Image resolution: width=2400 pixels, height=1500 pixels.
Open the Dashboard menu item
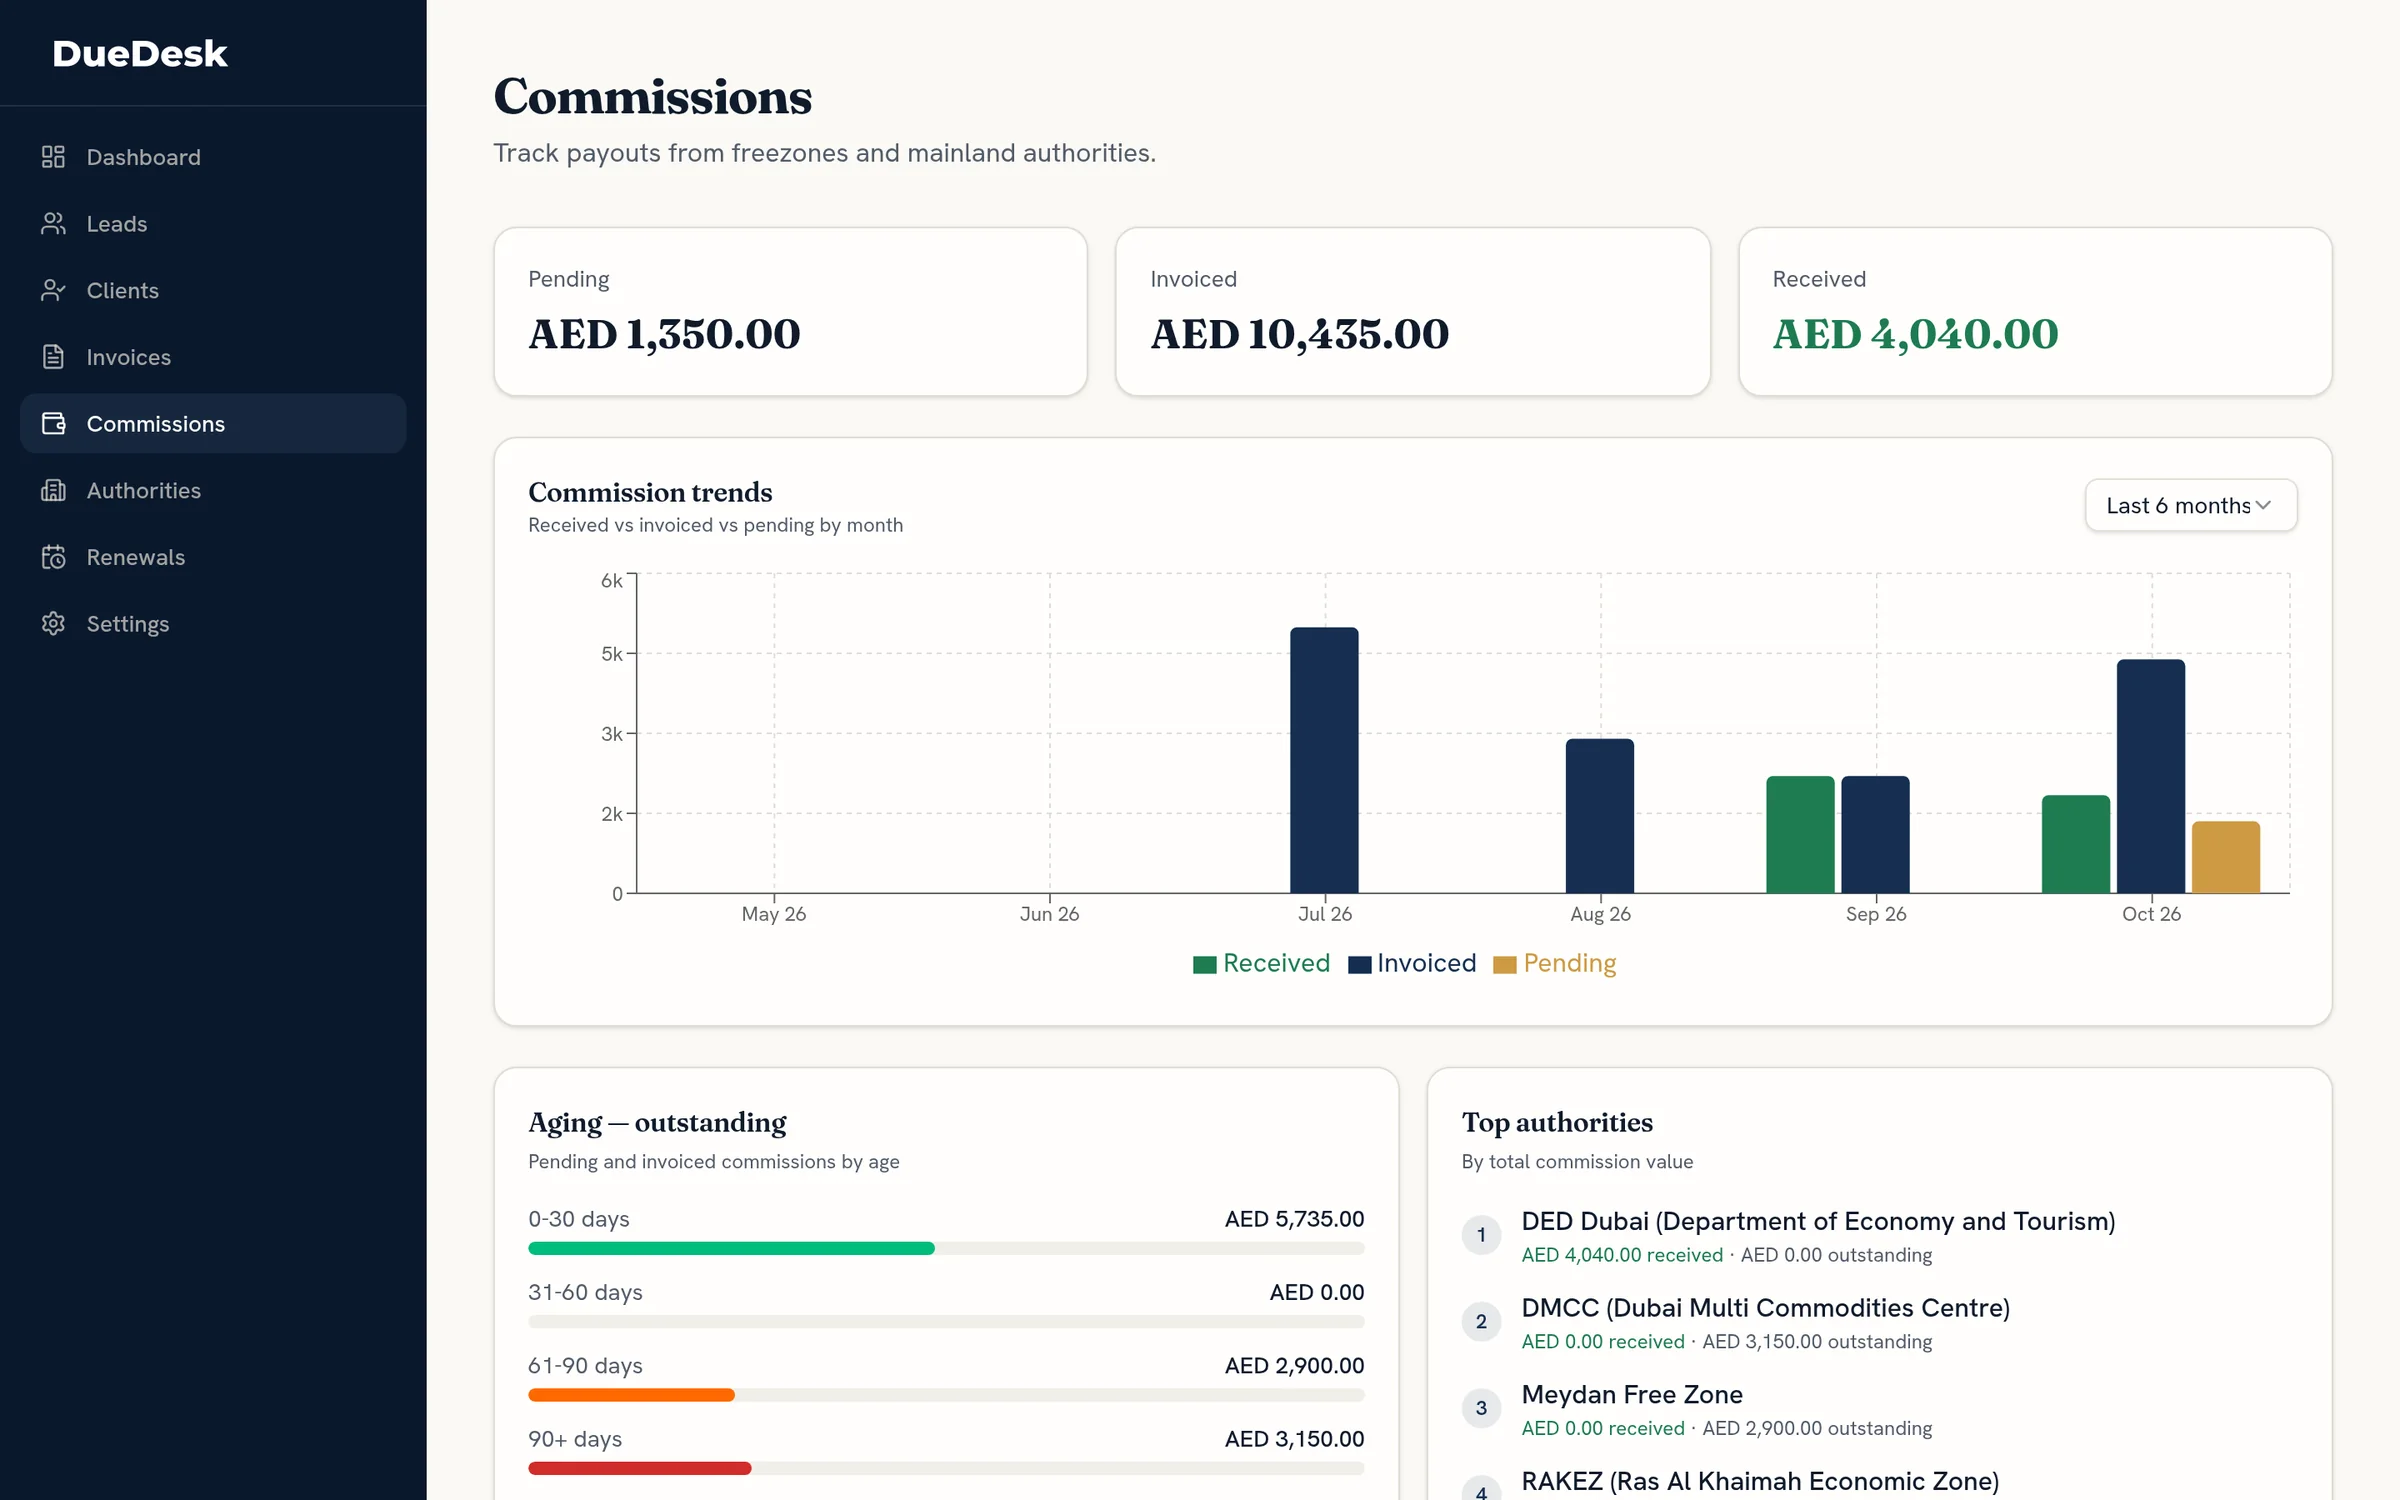point(213,157)
